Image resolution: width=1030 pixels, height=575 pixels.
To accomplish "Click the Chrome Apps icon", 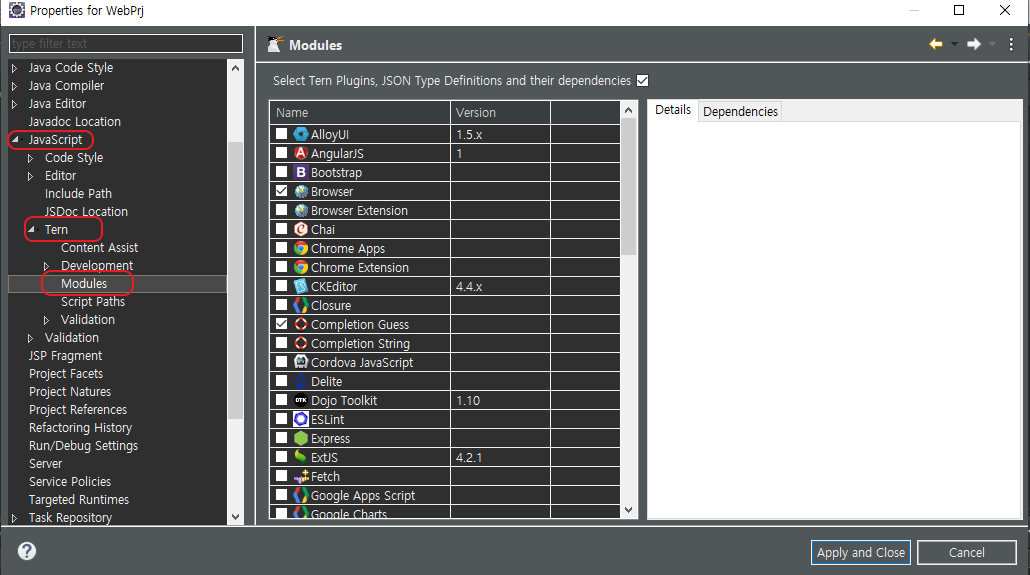I will [301, 248].
